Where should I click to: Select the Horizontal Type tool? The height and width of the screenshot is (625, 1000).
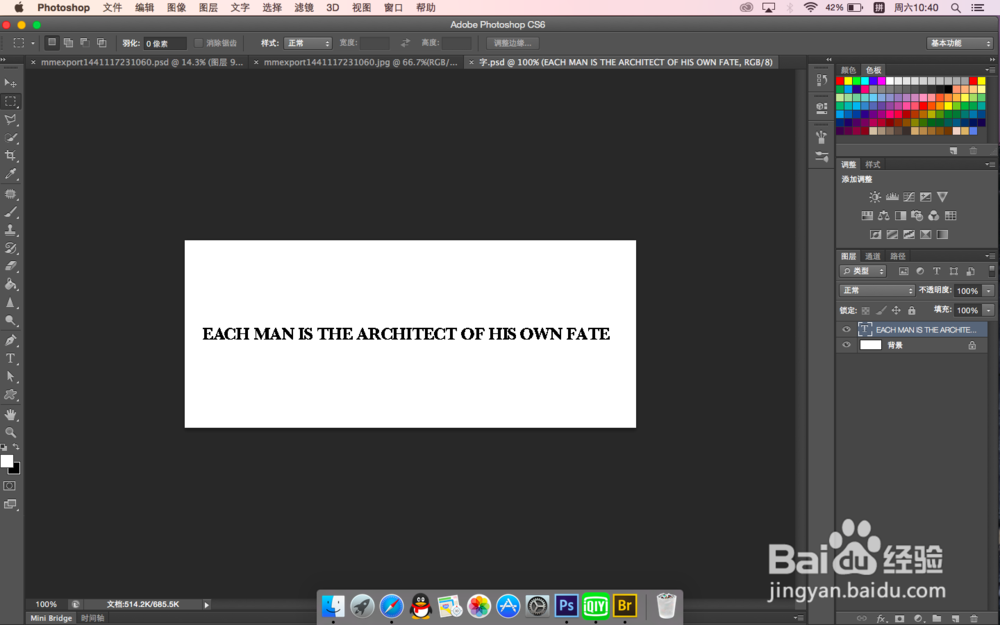click(11, 358)
